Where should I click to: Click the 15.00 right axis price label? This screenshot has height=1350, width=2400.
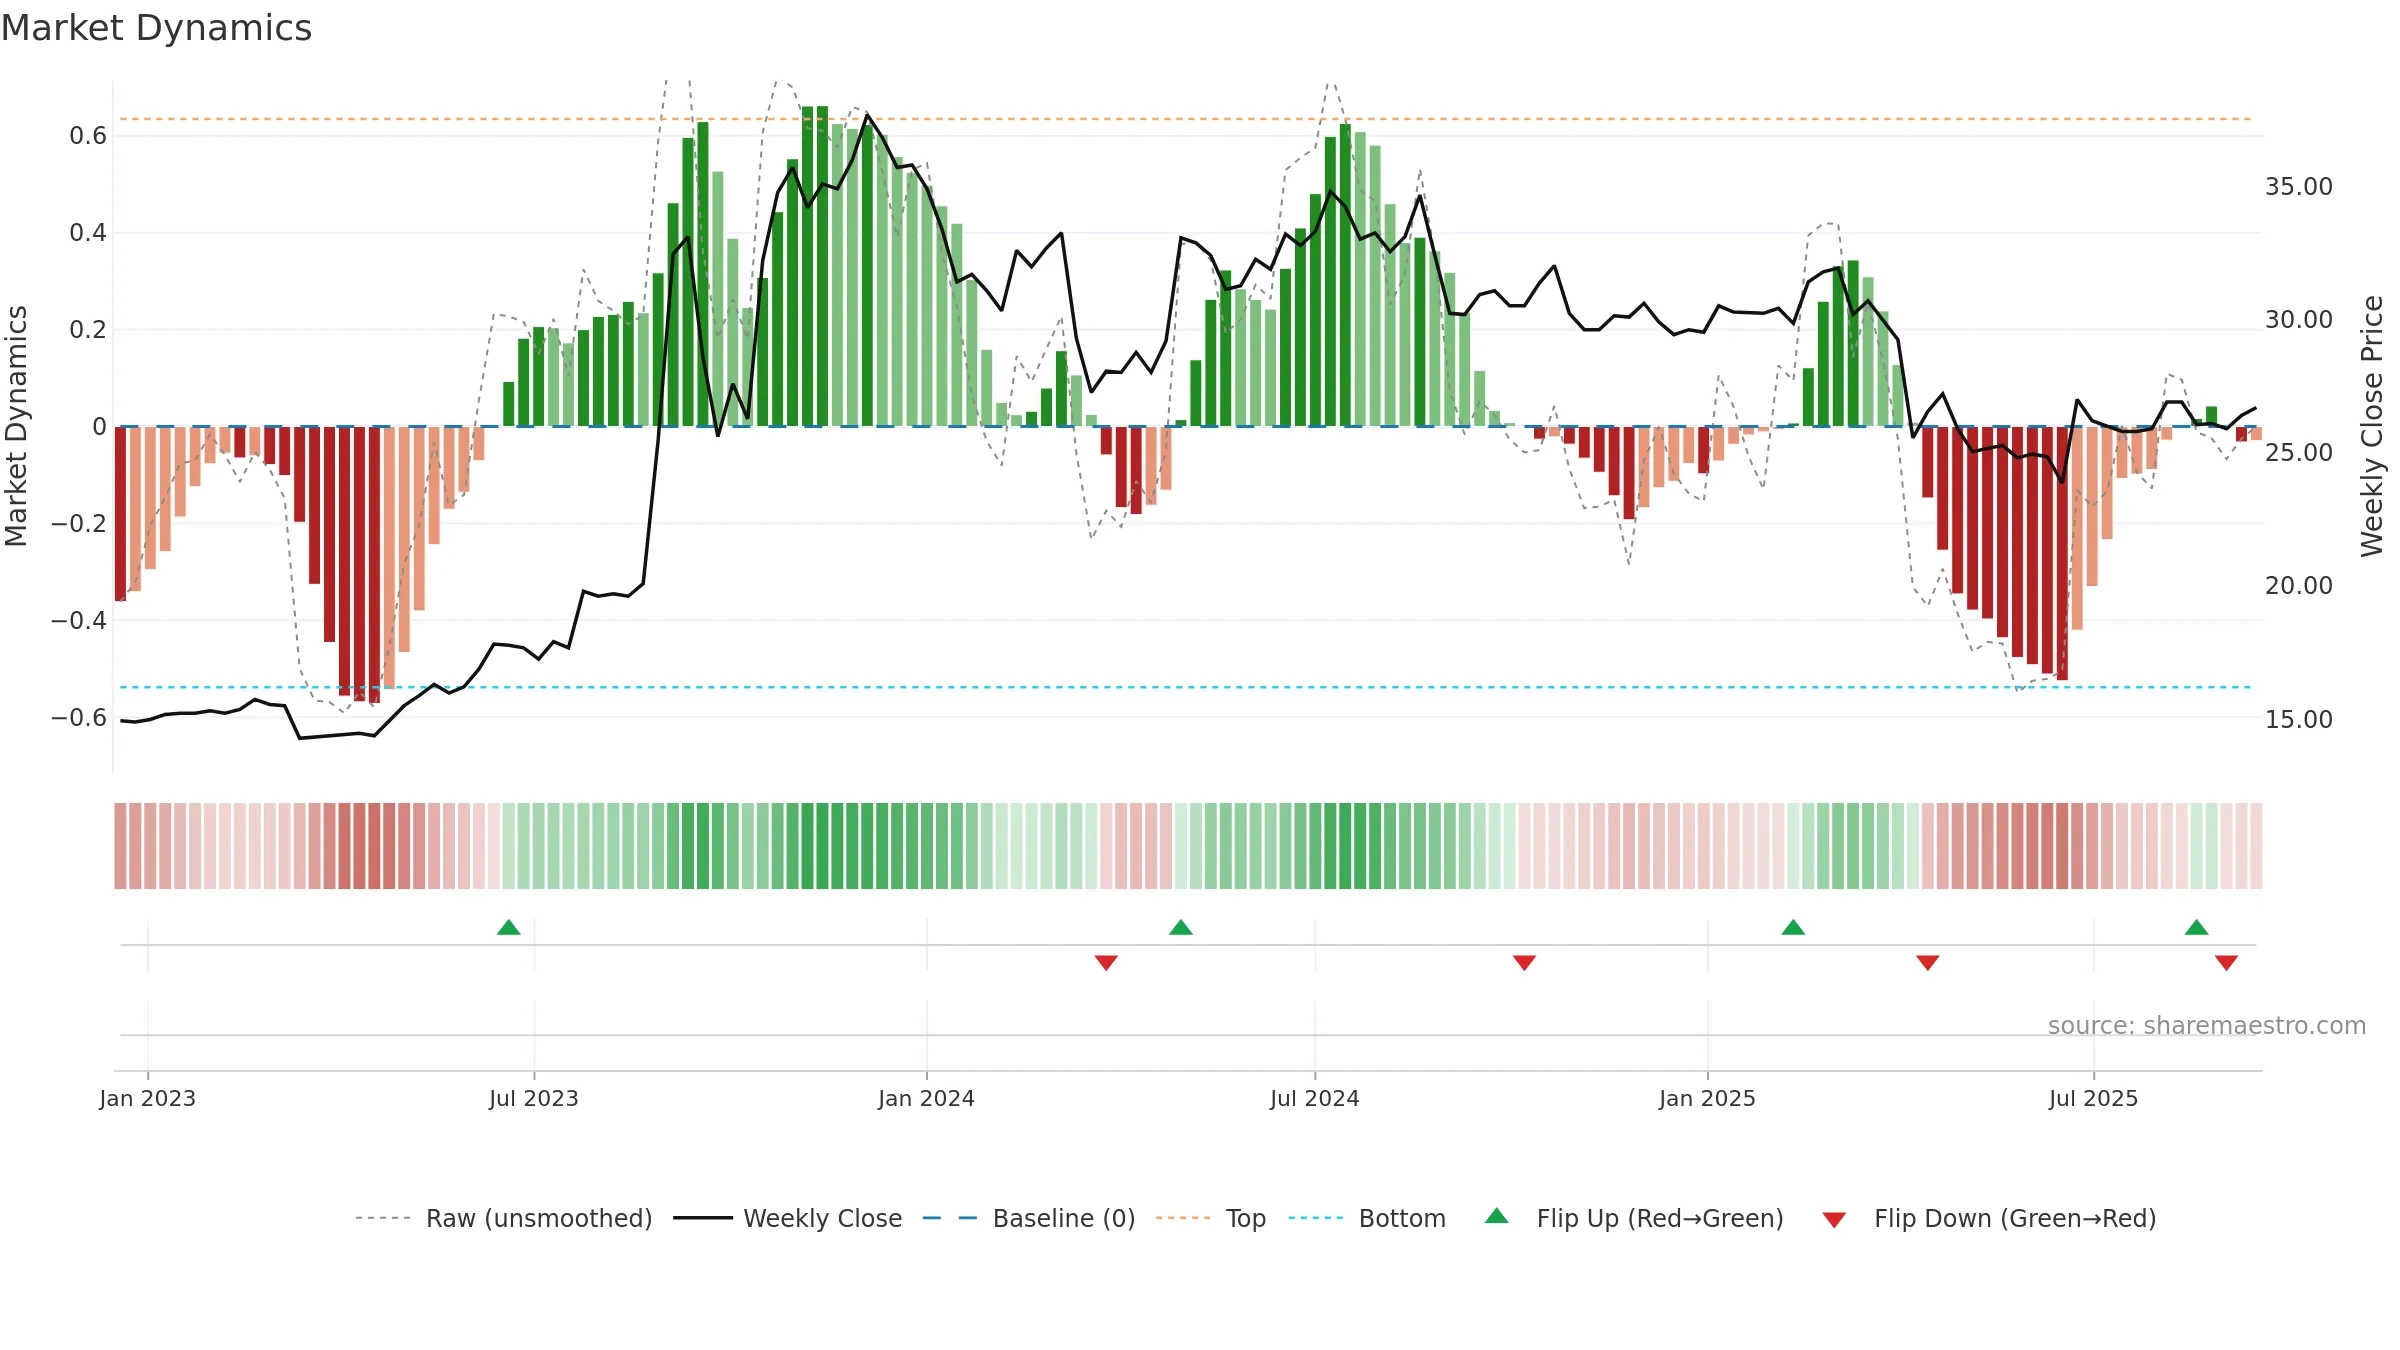[x=2299, y=720]
